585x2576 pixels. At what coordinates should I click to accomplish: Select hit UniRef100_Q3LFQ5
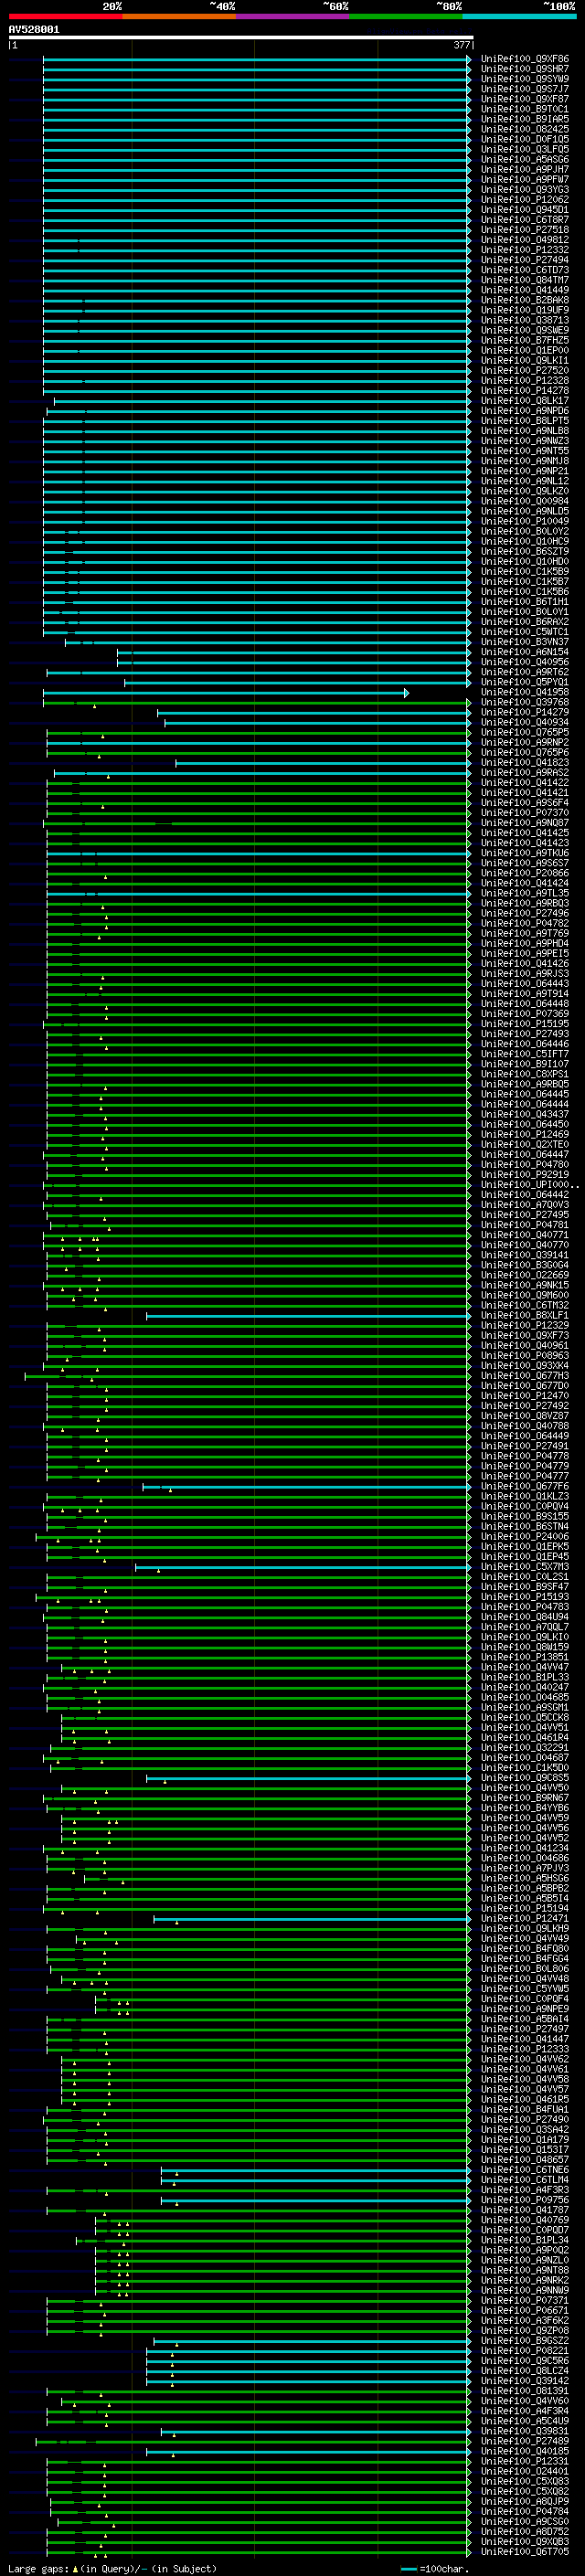coord(524,149)
